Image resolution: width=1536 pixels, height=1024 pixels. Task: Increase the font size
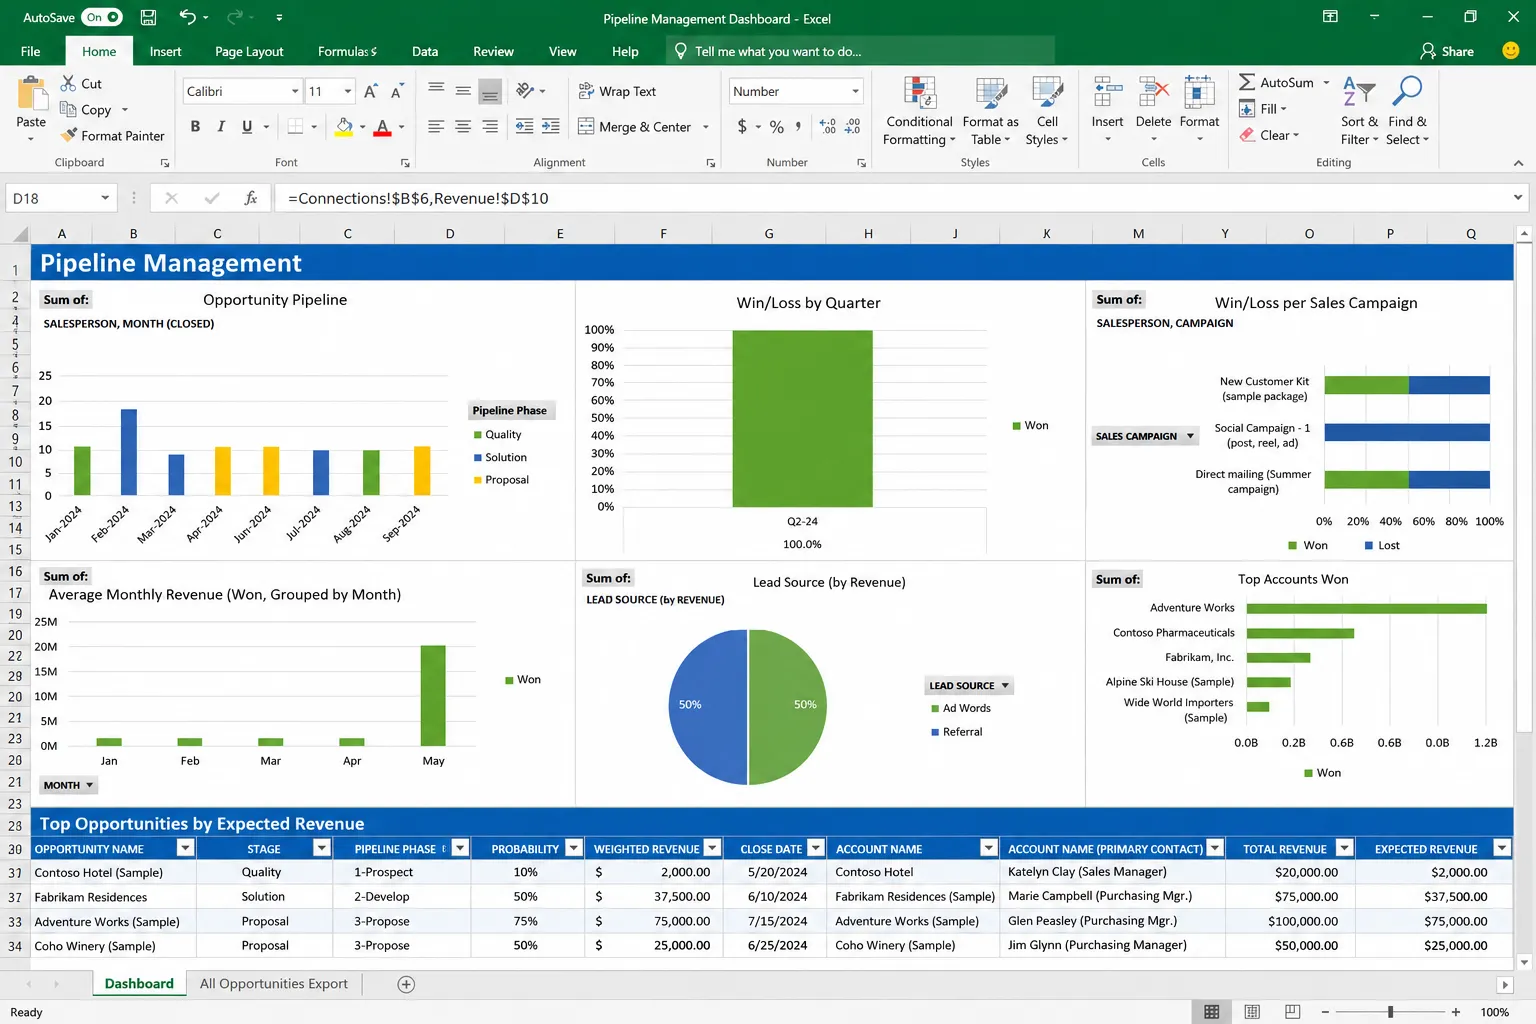(371, 91)
